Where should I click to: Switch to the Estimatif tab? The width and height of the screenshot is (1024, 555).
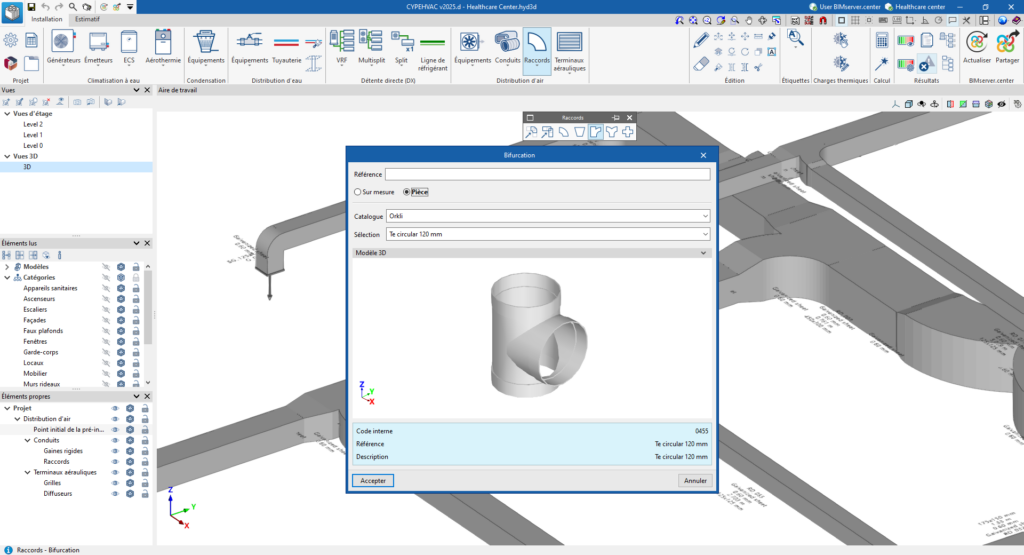pos(87,19)
